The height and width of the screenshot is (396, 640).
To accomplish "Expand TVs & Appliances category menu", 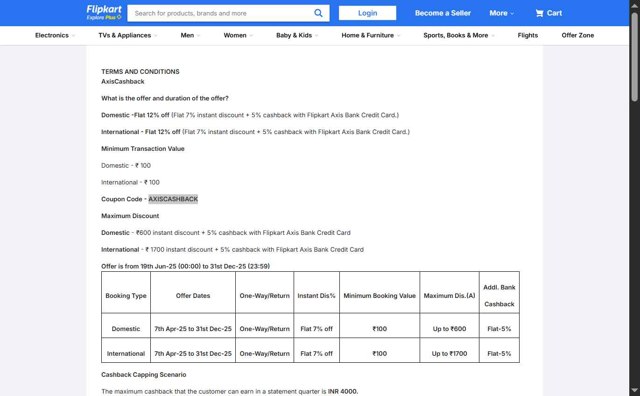I will tap(128, 36).
